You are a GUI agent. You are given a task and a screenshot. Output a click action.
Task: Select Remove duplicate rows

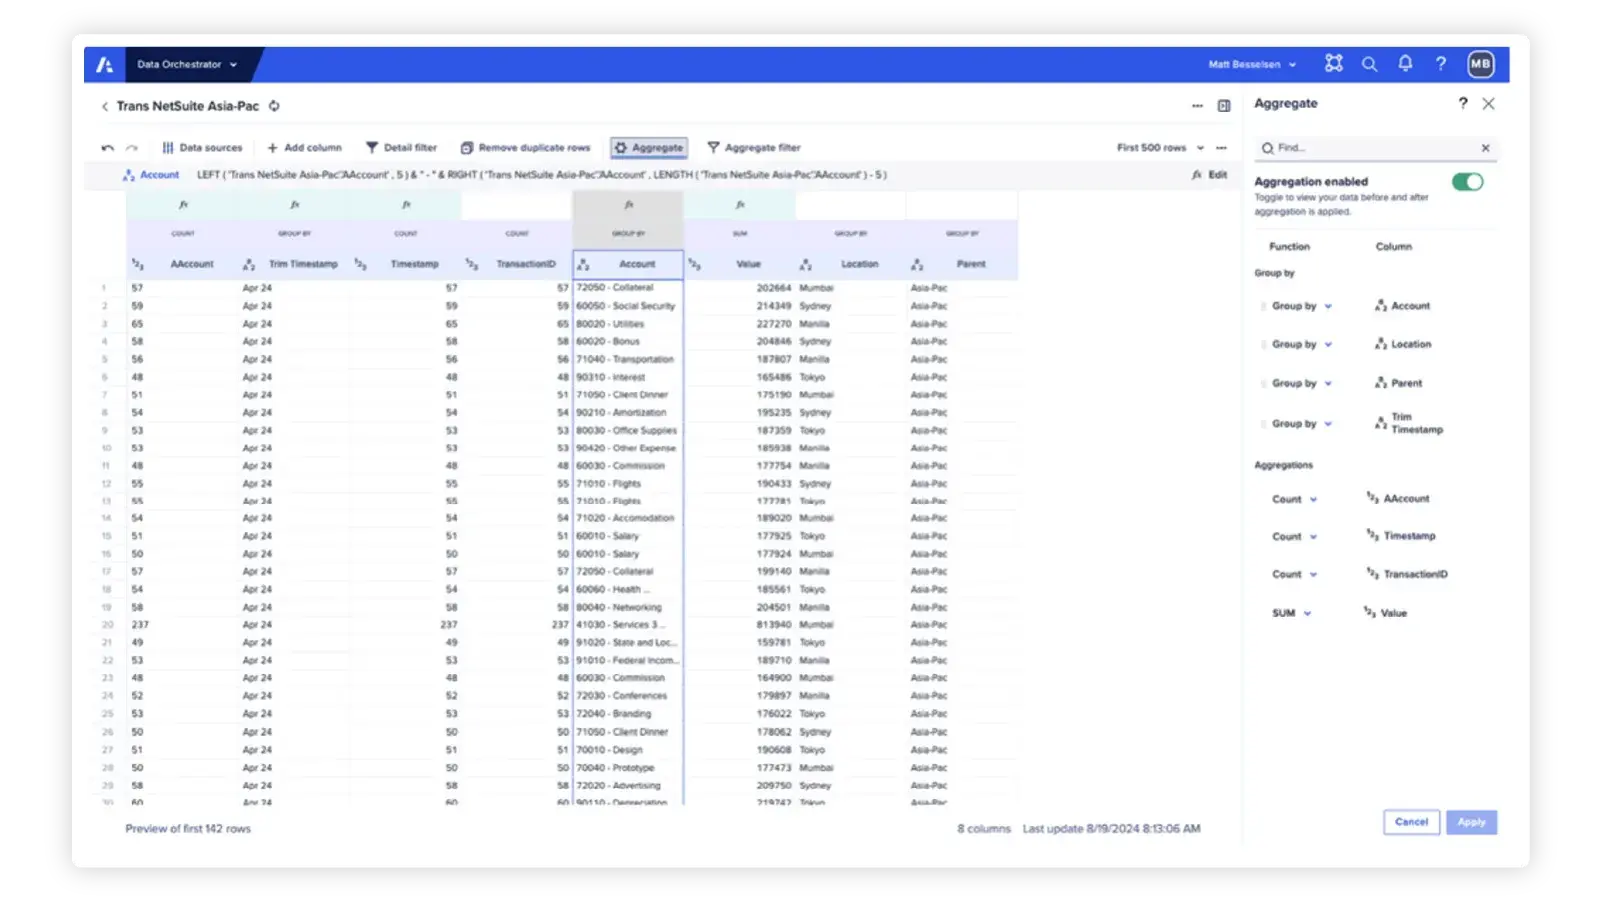pos(525,147)
